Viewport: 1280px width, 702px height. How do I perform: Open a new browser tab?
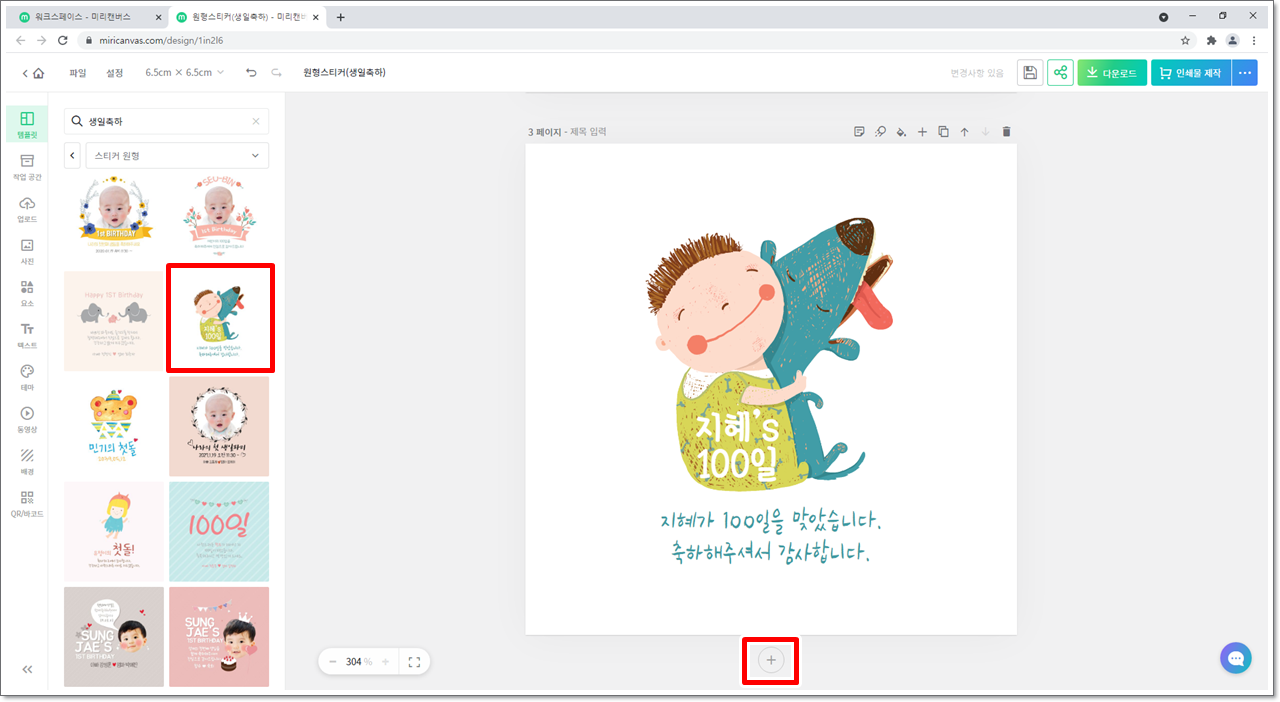coord(340,17)
